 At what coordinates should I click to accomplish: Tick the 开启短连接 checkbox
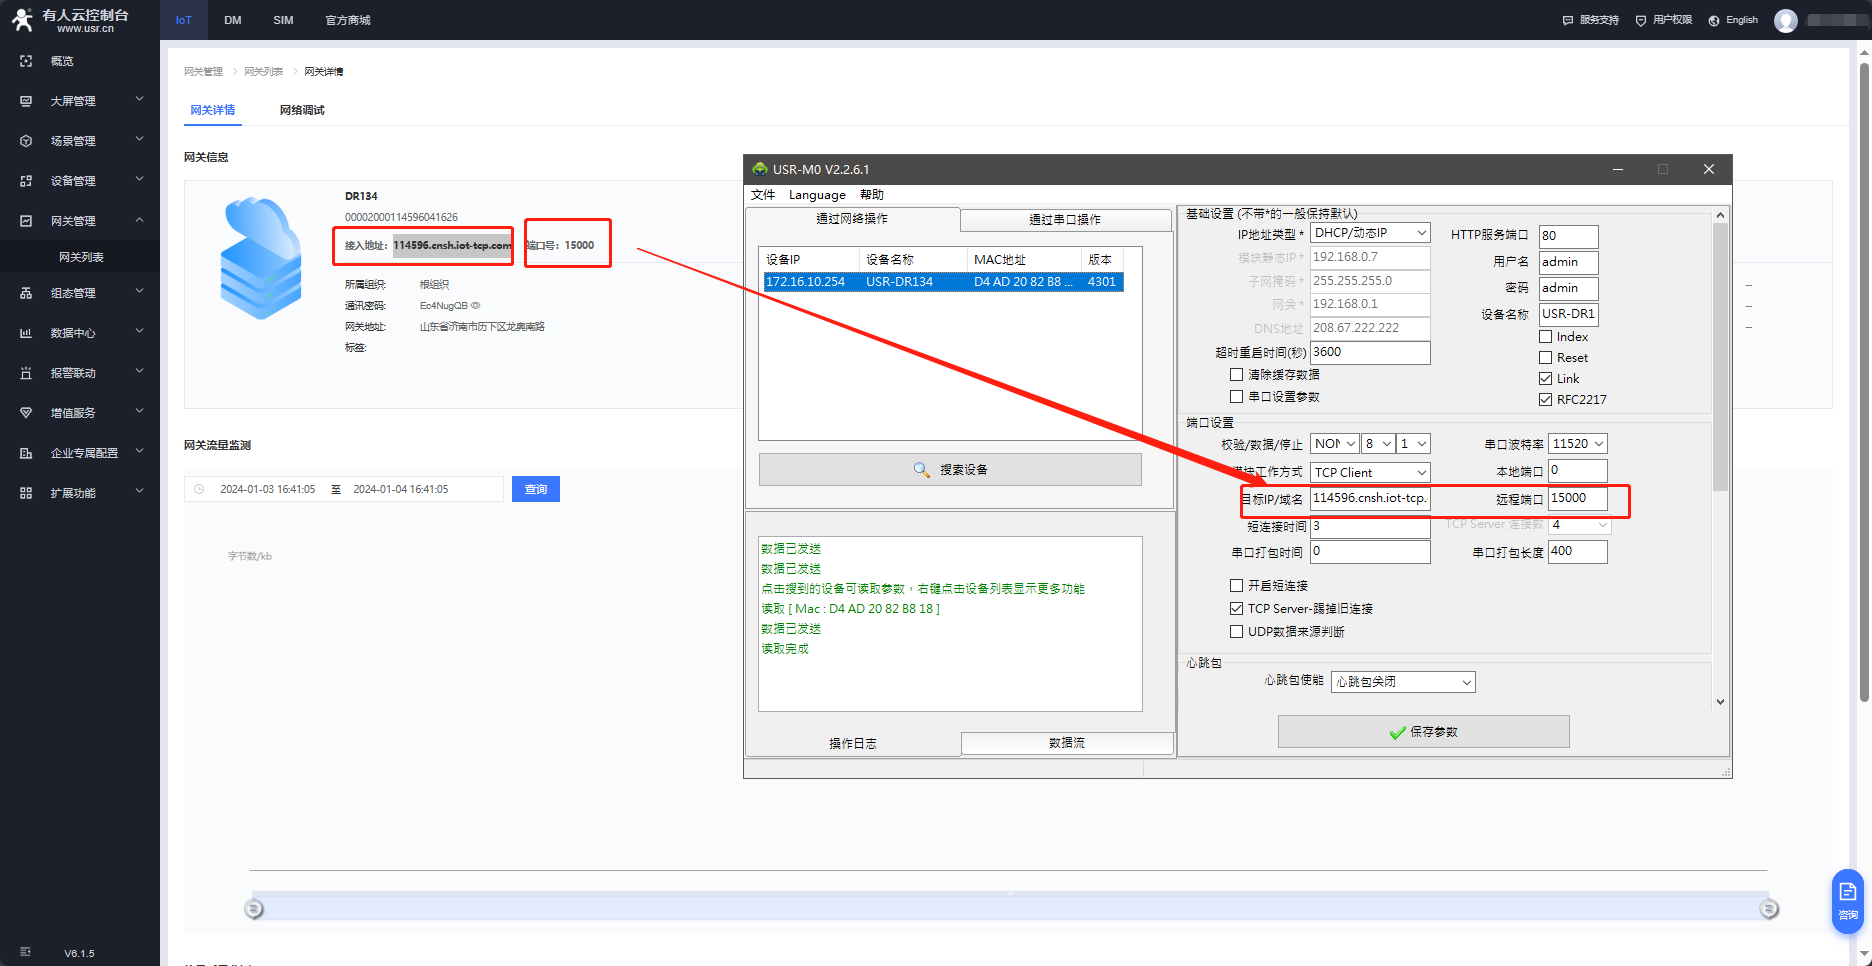click(1237, 586)
